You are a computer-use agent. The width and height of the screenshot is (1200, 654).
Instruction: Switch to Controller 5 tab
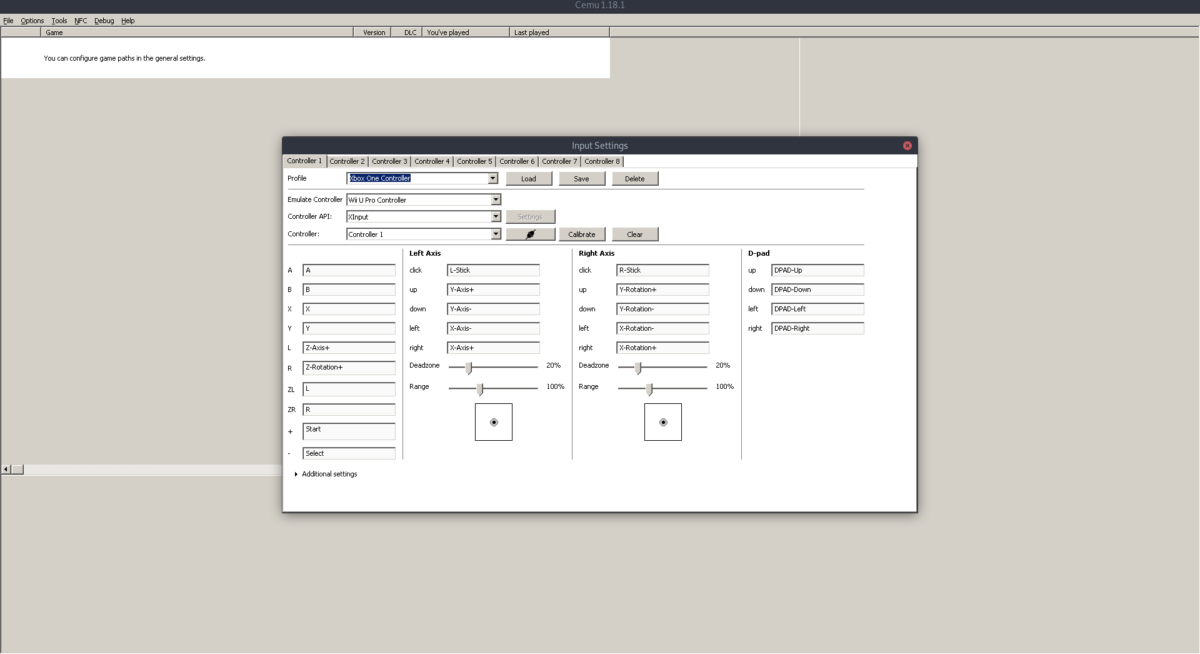point(475,161)
